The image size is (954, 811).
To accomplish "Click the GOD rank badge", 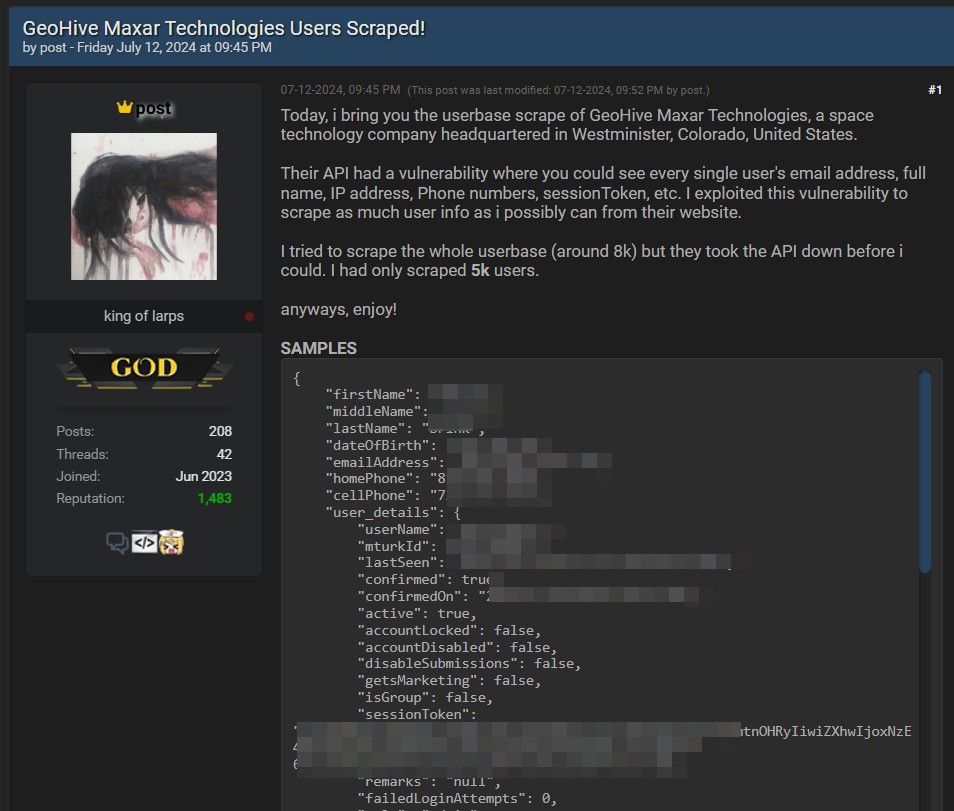I will (144, 368).
